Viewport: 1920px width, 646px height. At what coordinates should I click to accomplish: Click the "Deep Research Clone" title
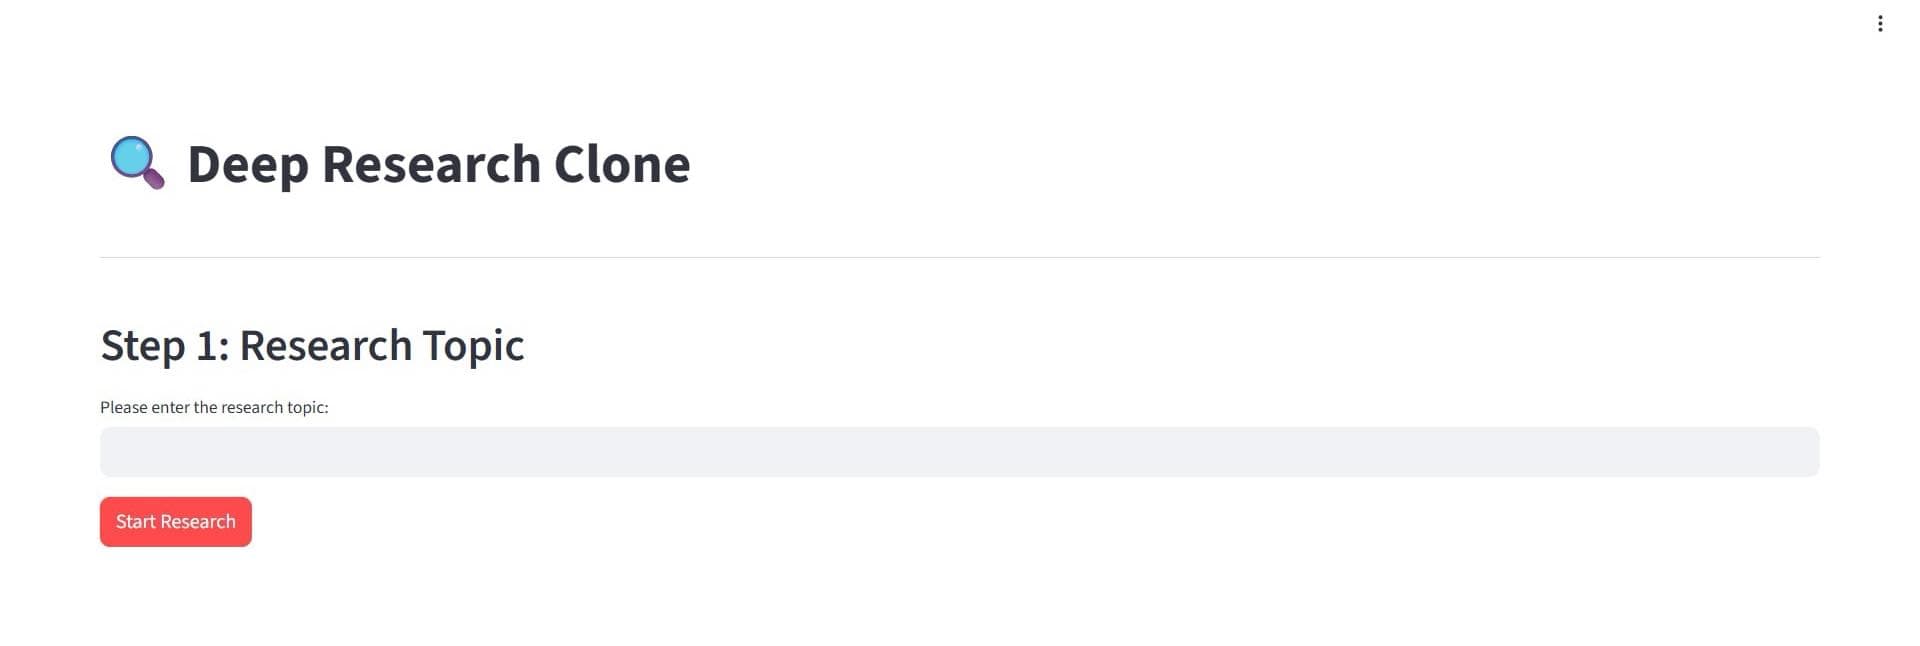tap(438, 165)
